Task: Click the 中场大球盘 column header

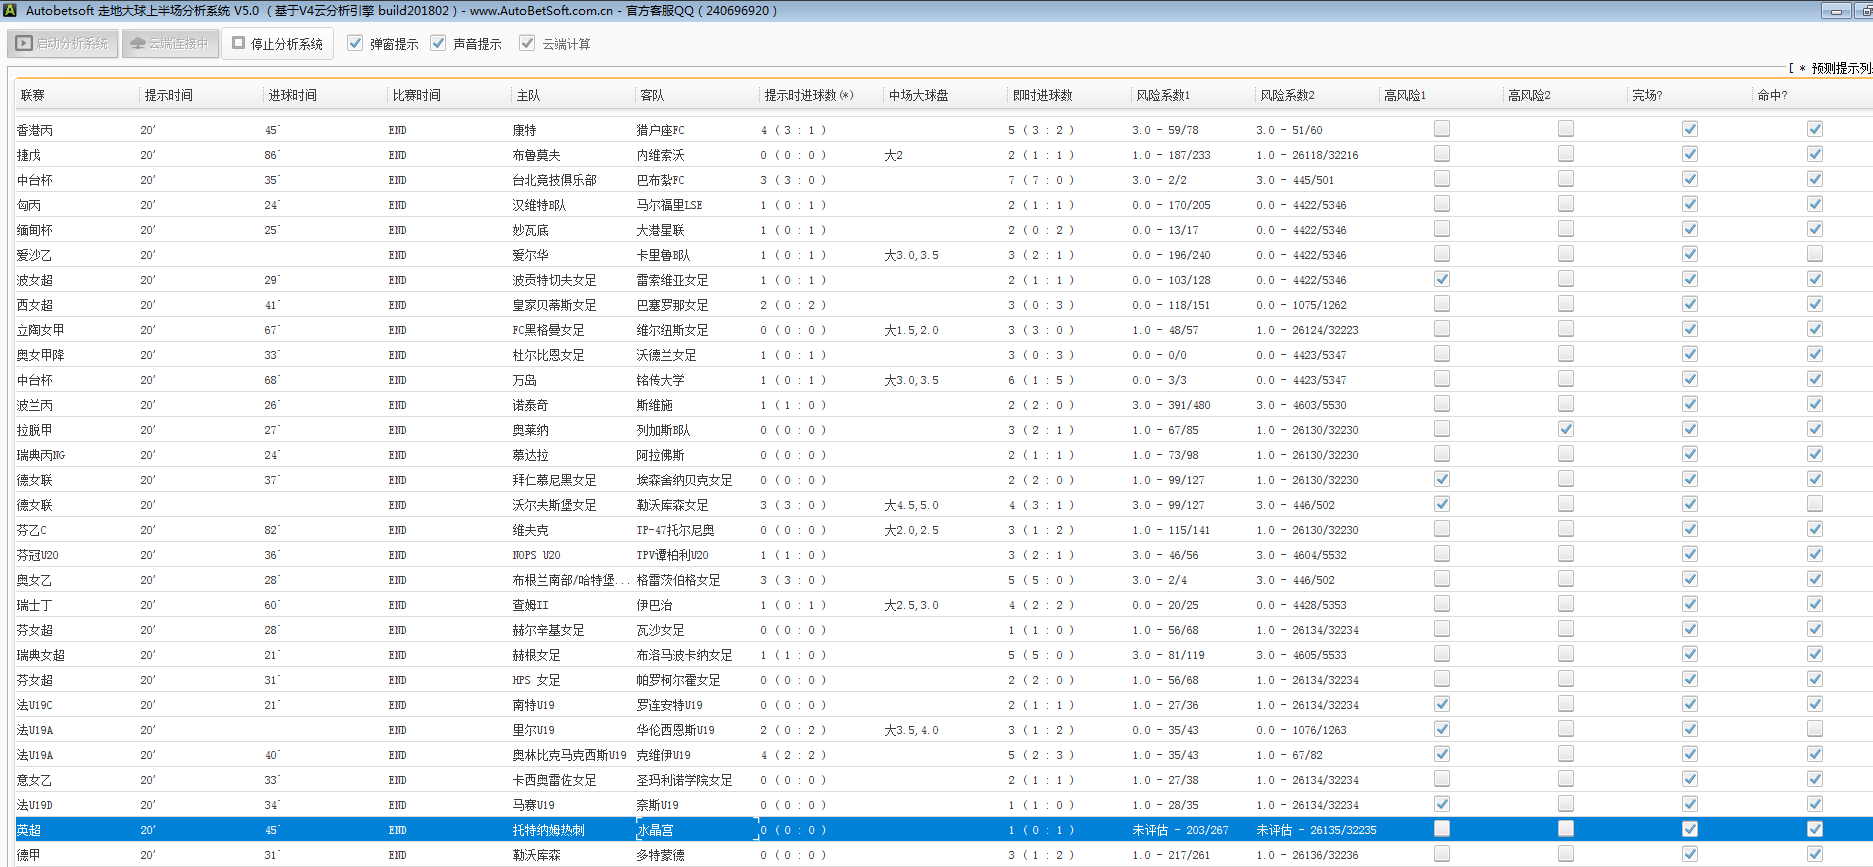Action: 918,95
